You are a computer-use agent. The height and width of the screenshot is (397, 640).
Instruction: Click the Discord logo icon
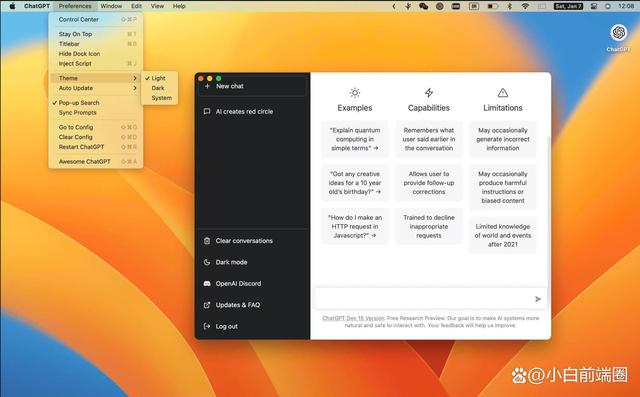click(207, 283)
